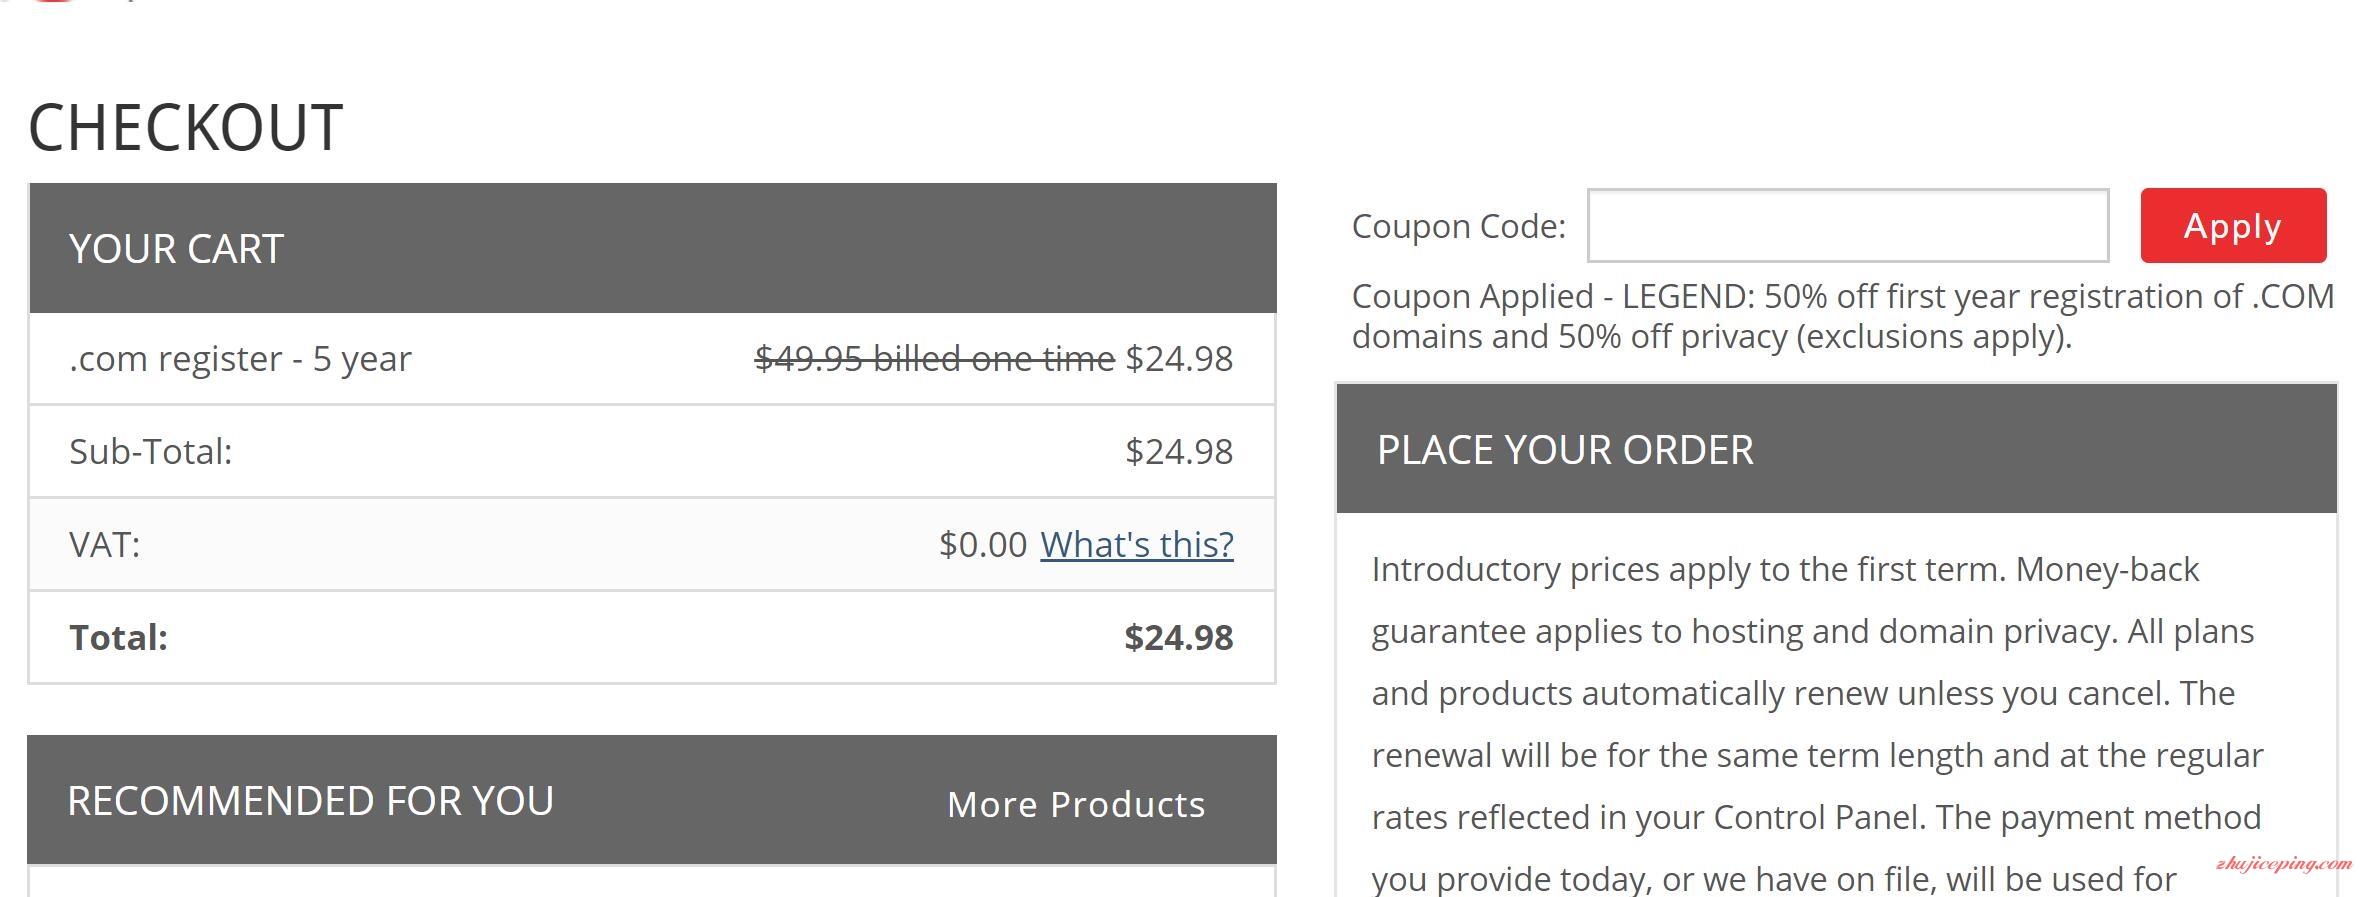Image resolution: width=2371 pixels, height=897 pixels.
Task: Click the Coupon Code label text
Action: coord(1458,226)
